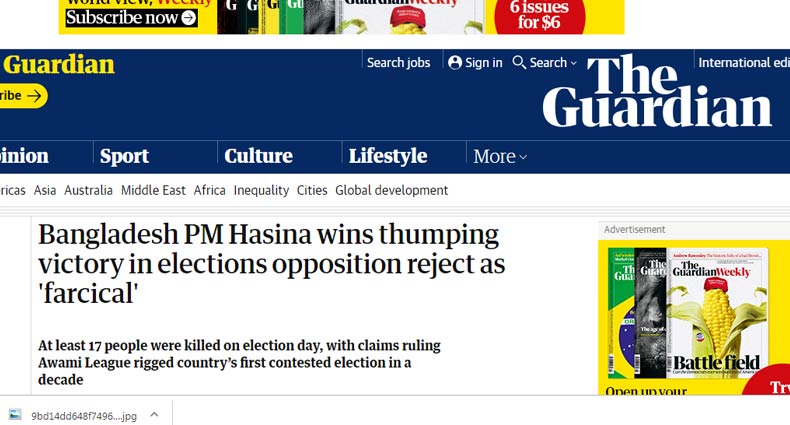Open the Inequality subsection

tap(261, 190)
